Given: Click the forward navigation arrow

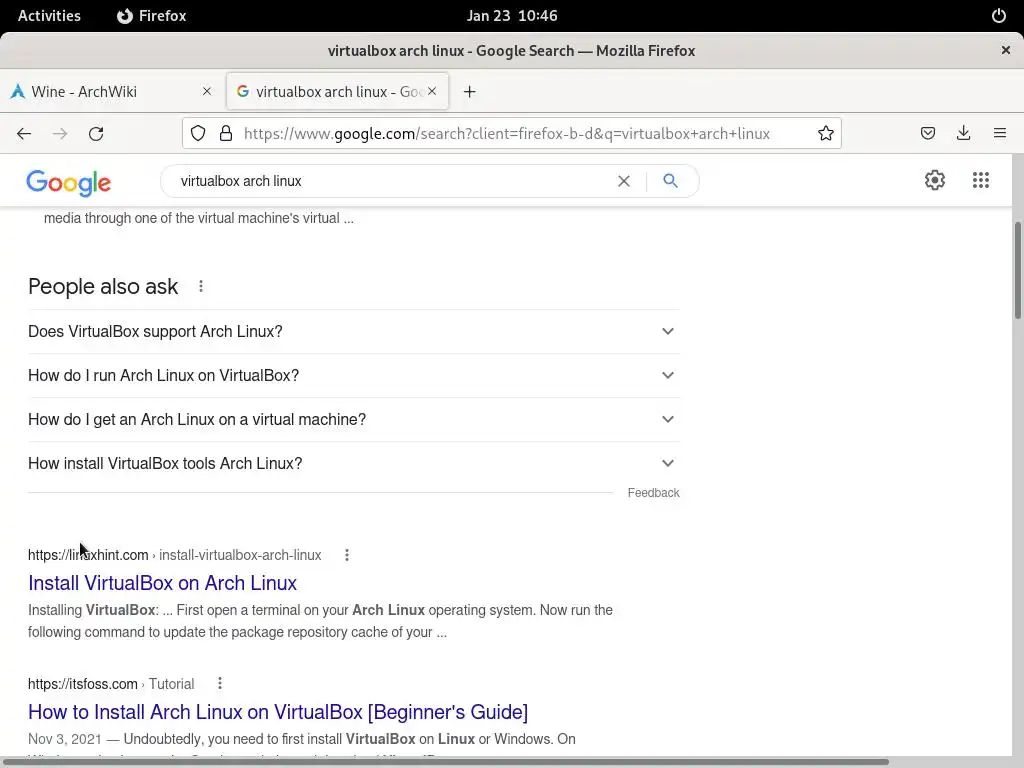Looking at the screenshot, I should coord(60,134).
